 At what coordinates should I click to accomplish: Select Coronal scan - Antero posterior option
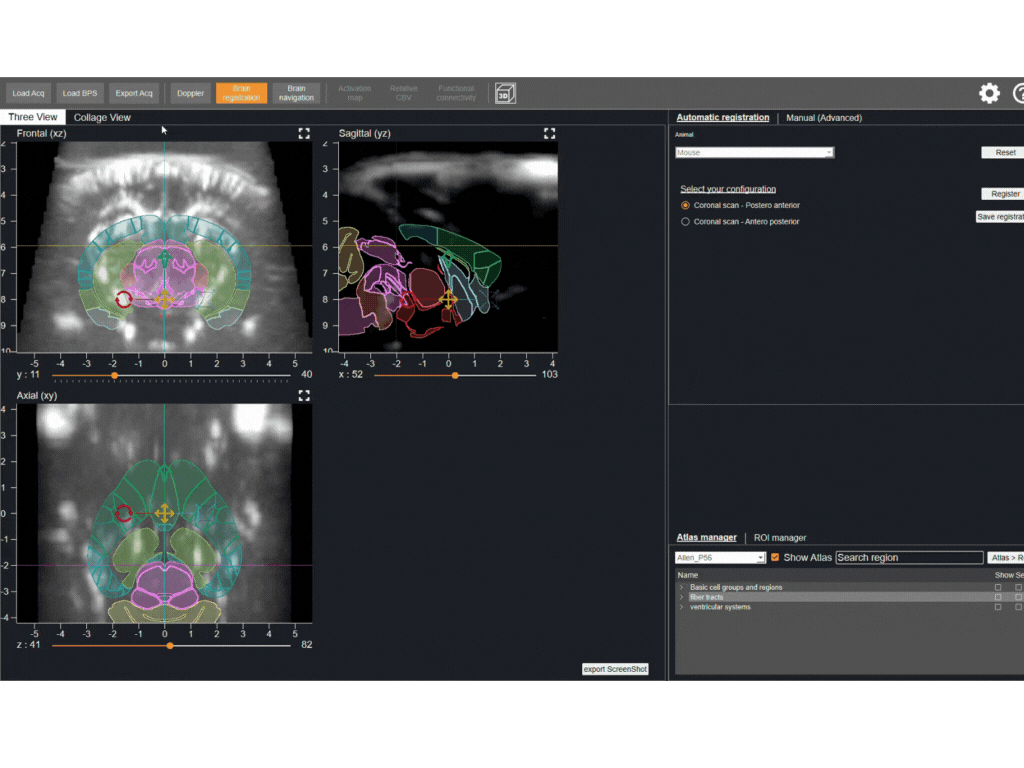(x=685, y=222)
